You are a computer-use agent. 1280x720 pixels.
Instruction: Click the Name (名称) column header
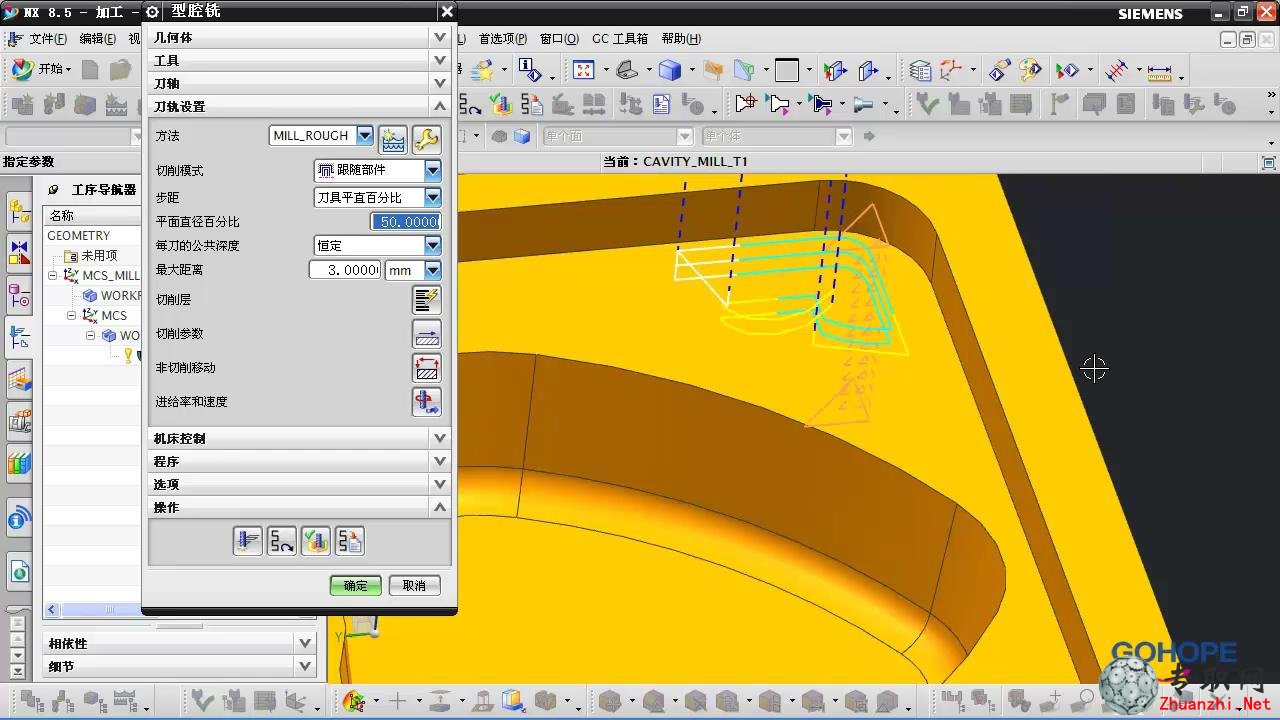(x=92, y=216)
